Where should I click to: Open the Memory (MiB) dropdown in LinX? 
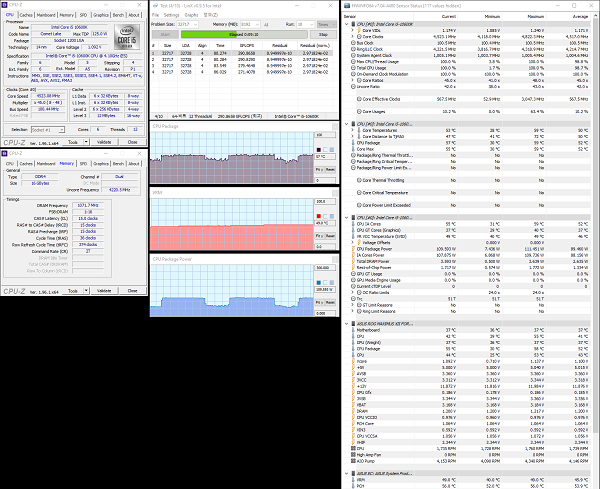tap(257, 24)
